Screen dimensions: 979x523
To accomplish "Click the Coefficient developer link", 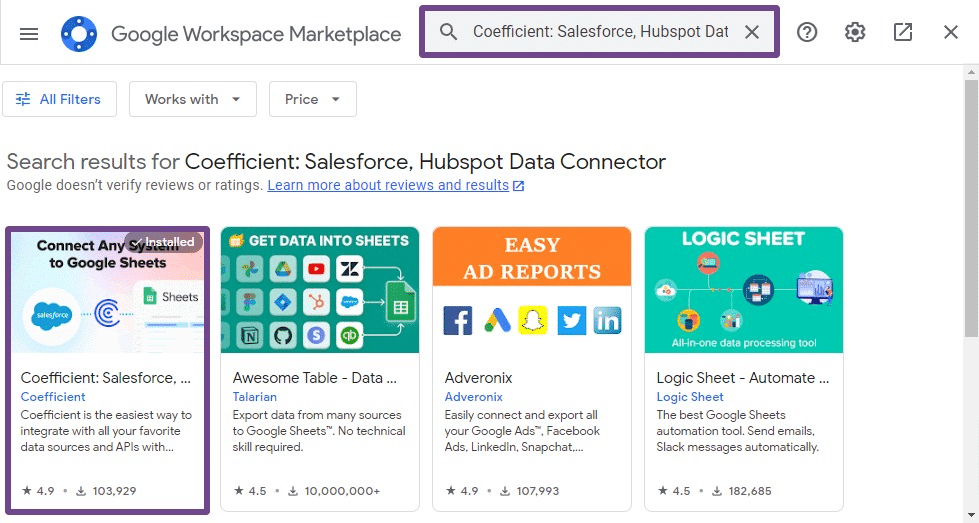I will (x=53, y=397).
